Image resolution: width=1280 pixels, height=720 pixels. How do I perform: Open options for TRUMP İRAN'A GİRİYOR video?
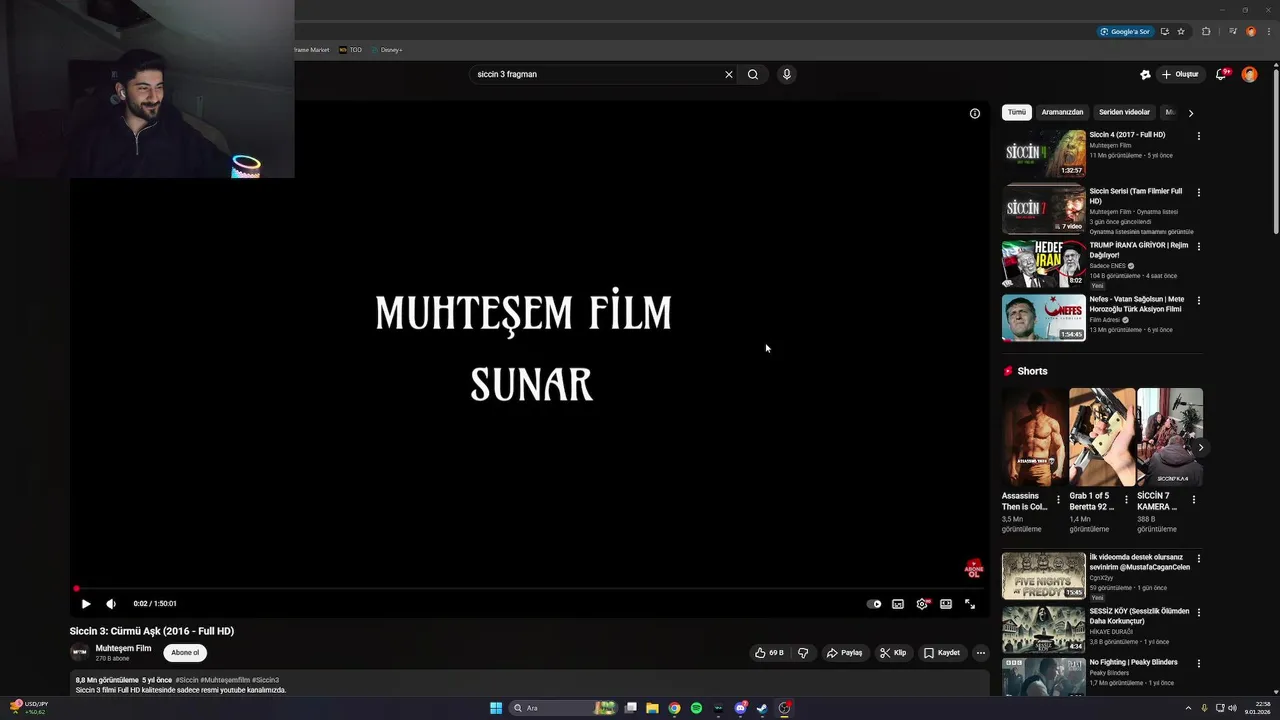coord(1199,246)
